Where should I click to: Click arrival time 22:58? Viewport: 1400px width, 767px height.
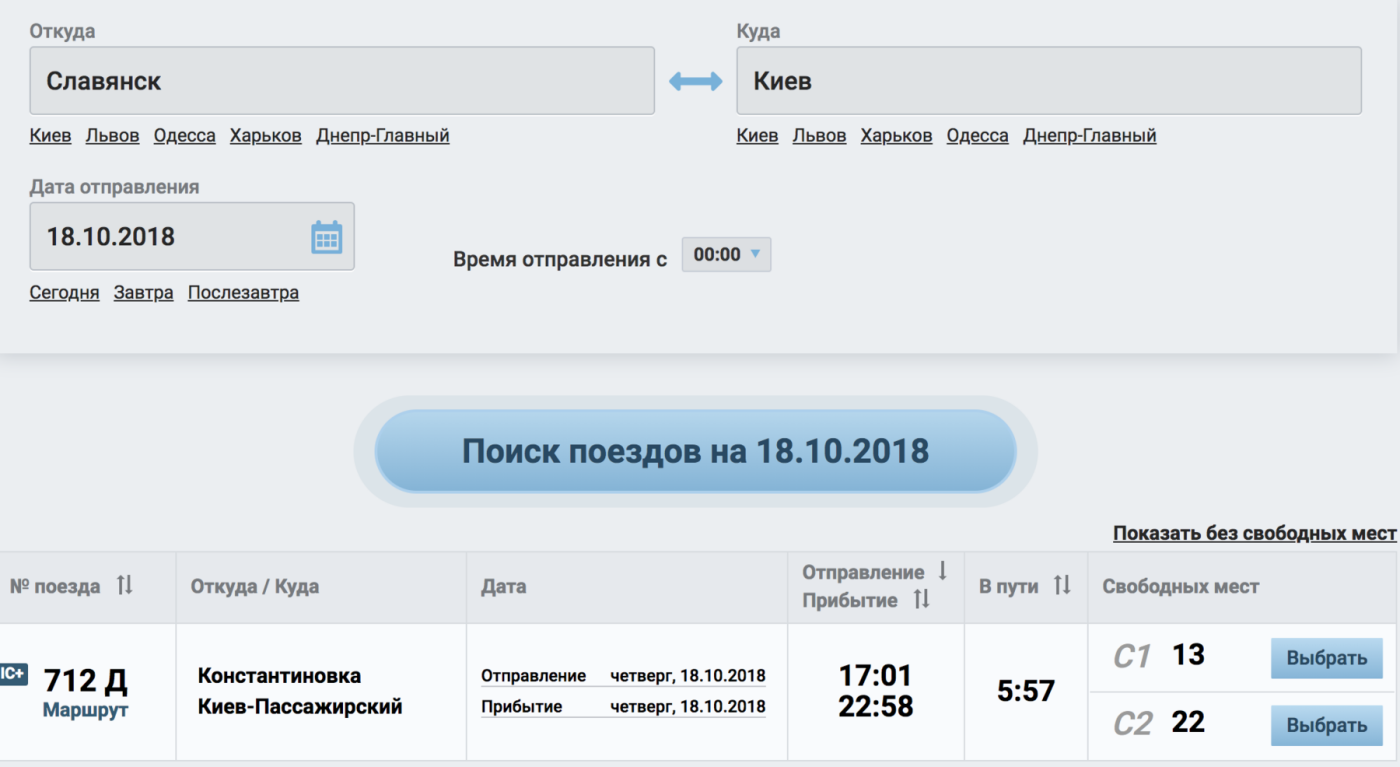click(876, 707)
